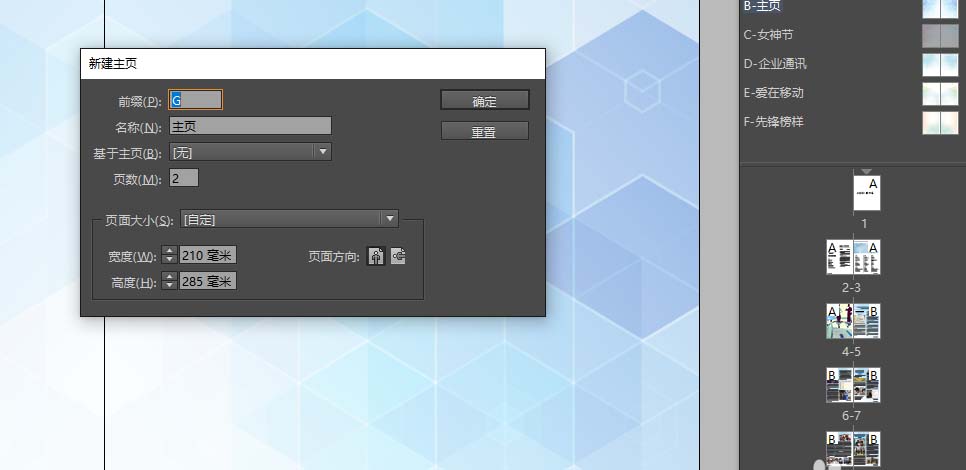Click the D-企业通讯 master thumbnail
The width and height of the screenshot is (966, 470).
tap(940, 65)
